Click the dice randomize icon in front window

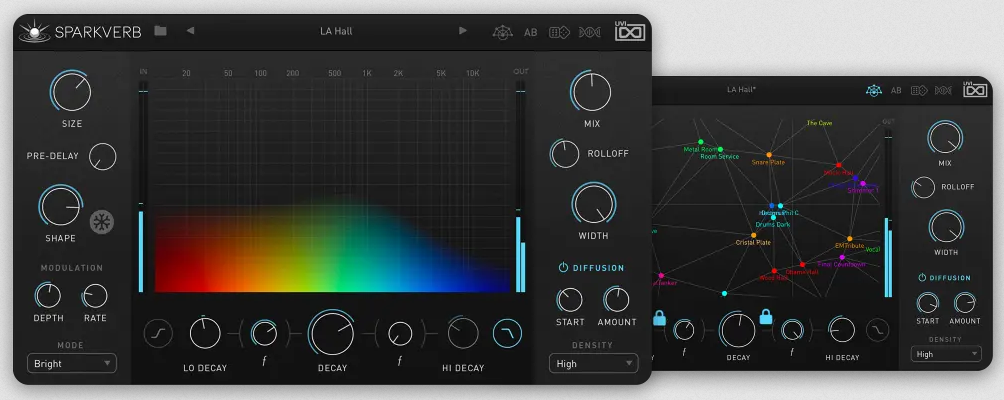tap(560, 32)
